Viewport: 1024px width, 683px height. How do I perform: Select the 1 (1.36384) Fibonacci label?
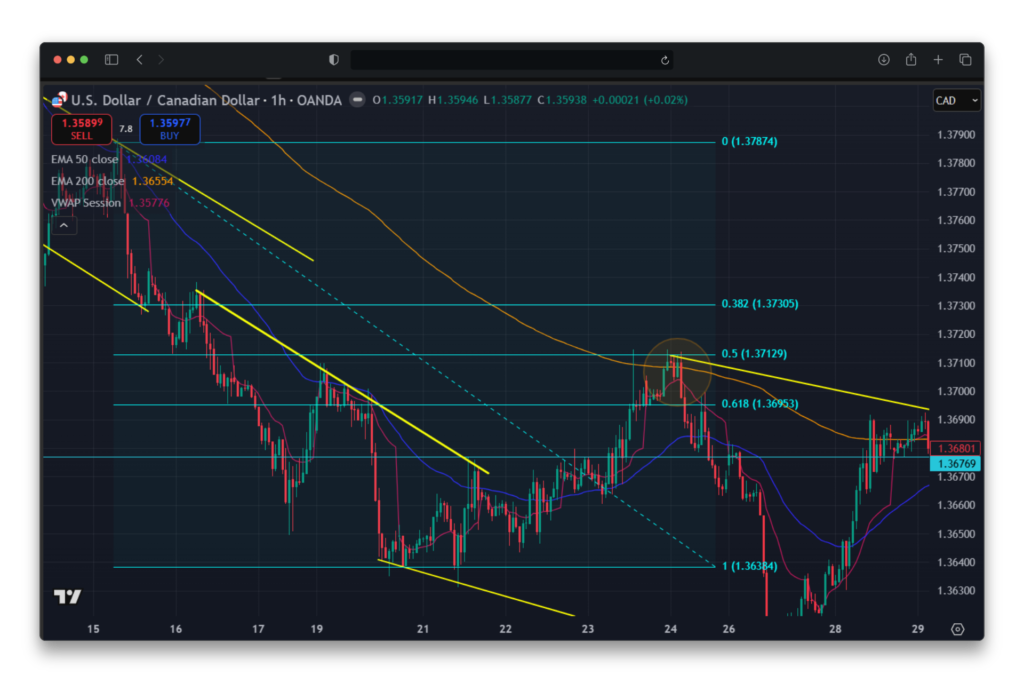point(749,566)
